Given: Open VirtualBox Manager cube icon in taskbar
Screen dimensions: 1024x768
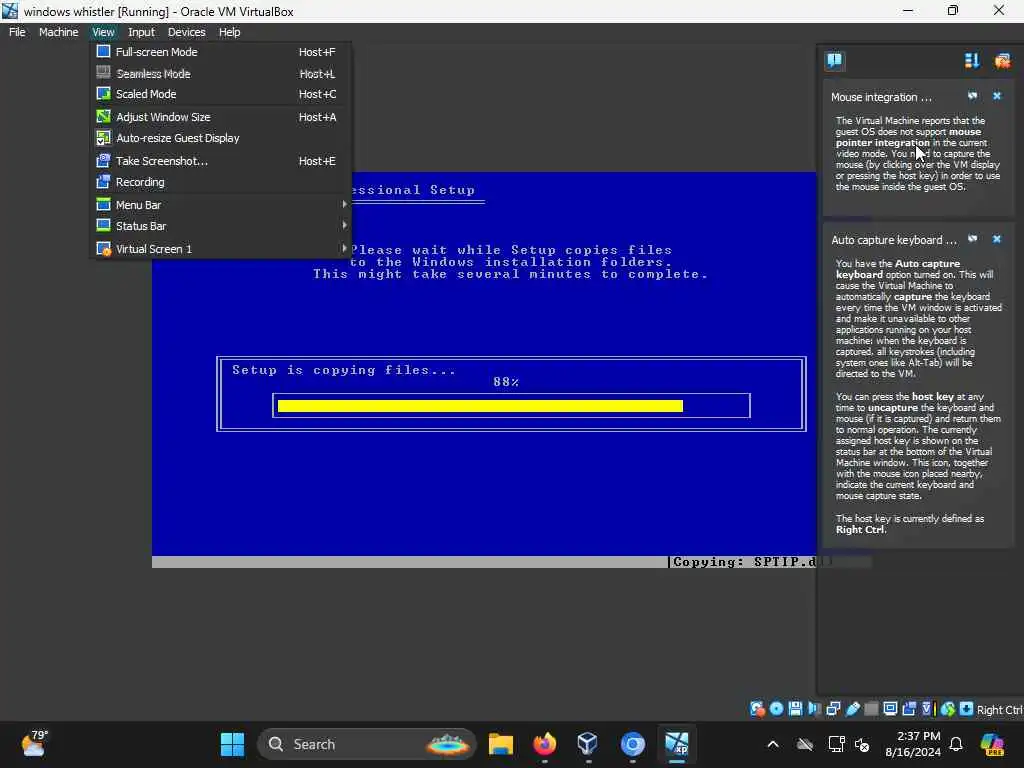Looking at the screenshot, I should tap(588, 744).
